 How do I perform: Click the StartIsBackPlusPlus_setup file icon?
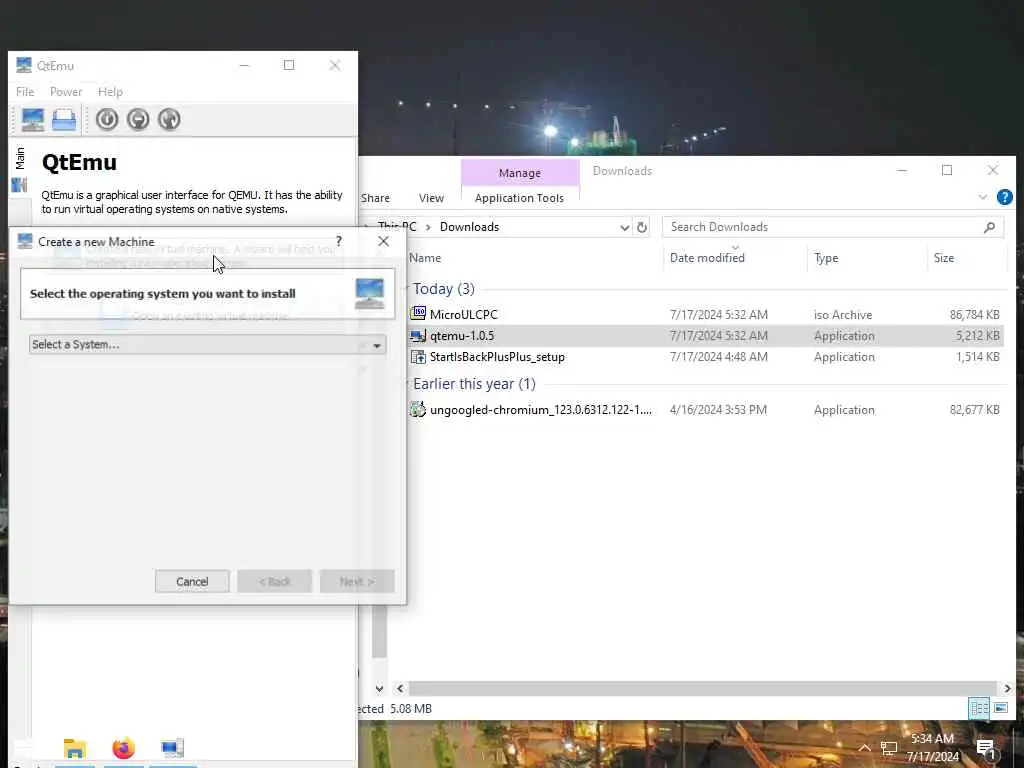(x=418, y=357)
